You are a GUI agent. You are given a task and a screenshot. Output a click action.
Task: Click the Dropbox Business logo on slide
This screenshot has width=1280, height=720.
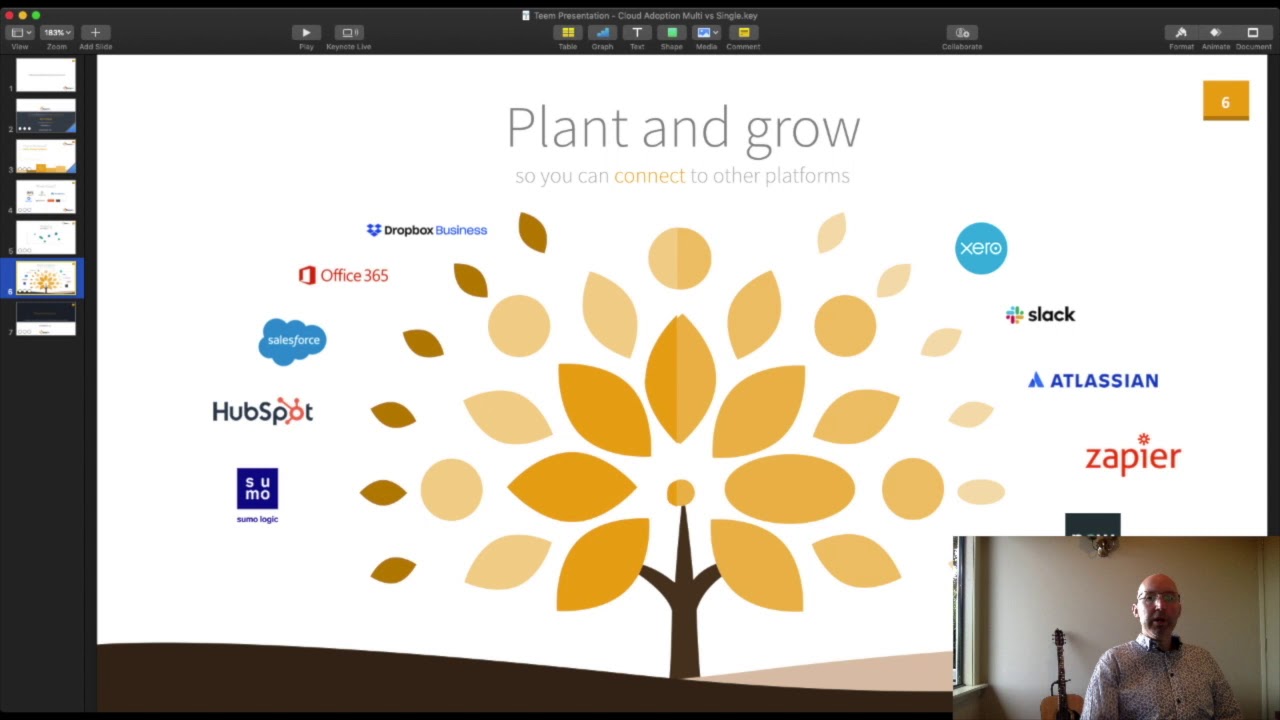(427, 230)
